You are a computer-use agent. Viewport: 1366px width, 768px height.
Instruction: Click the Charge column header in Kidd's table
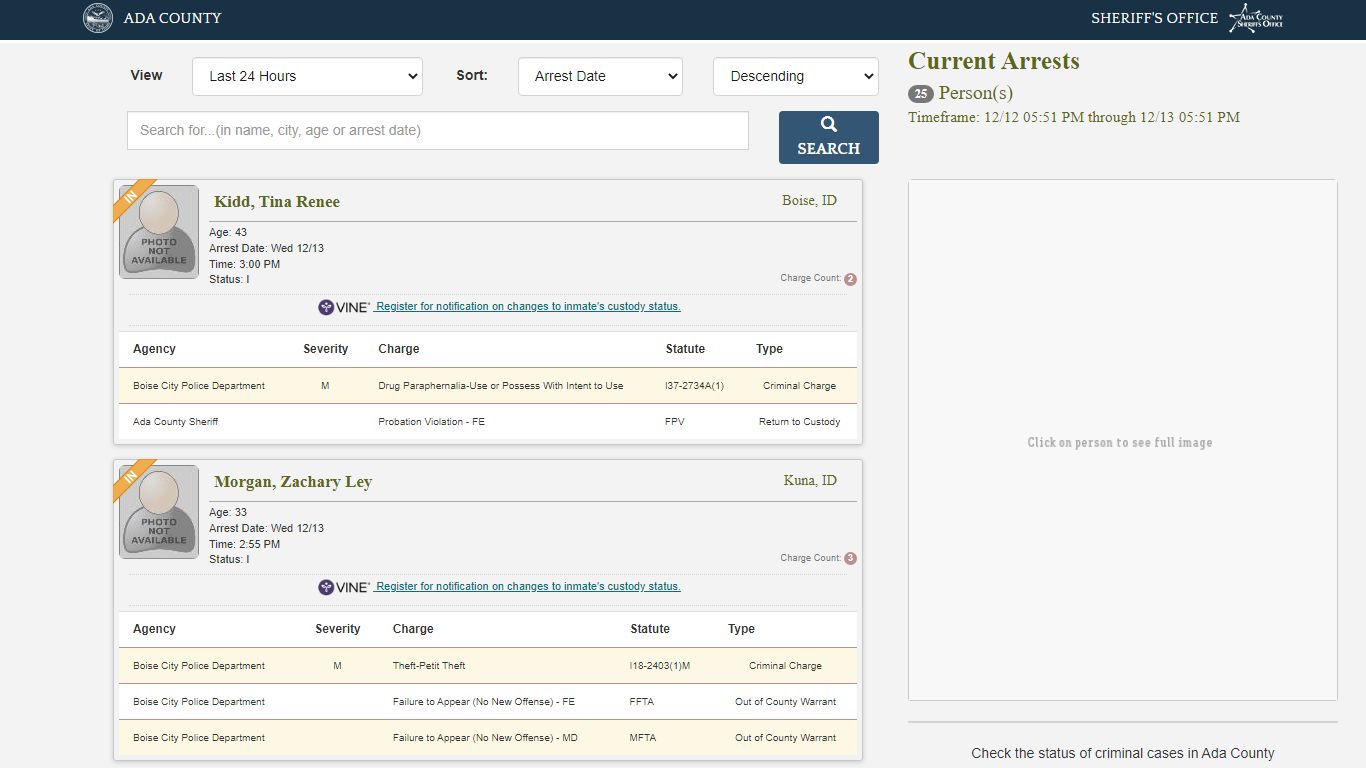click(399, 349)
